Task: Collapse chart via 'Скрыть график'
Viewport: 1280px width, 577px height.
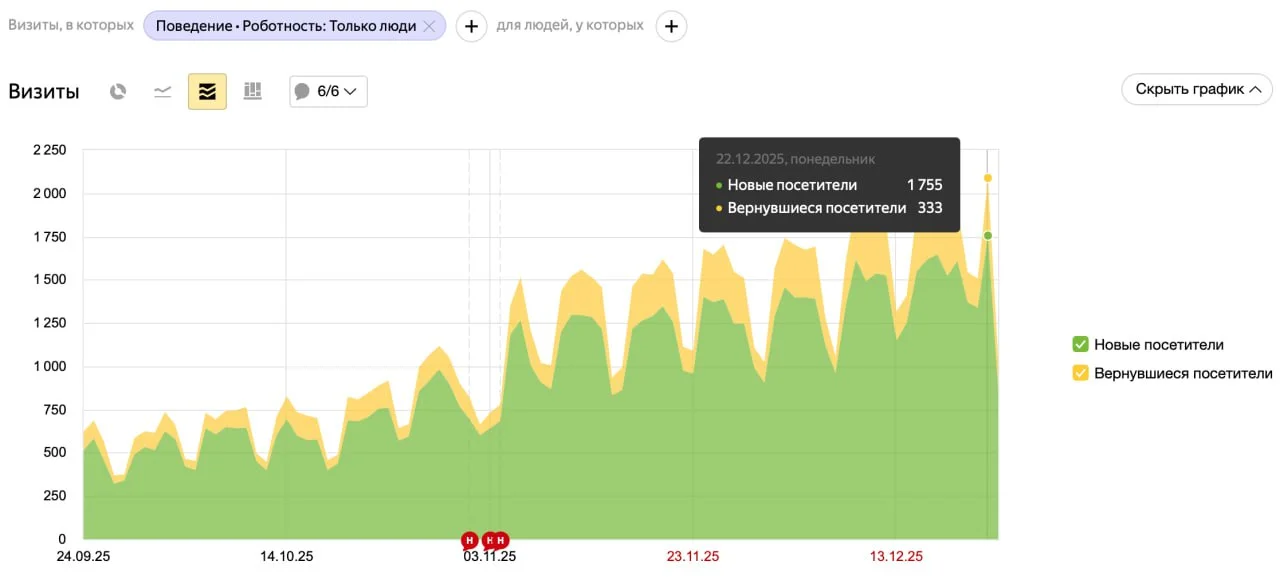Action: coord(1196,89)
